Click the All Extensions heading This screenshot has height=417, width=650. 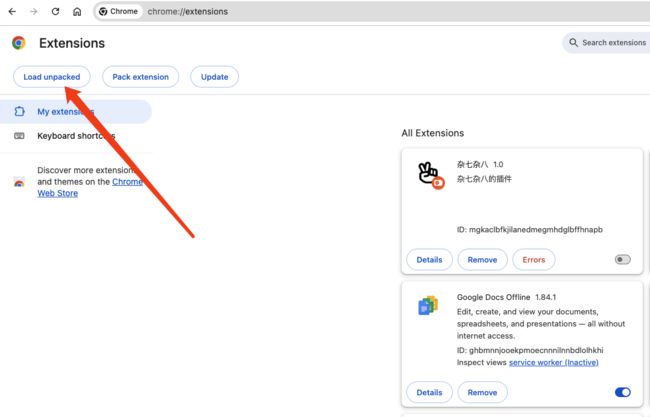pyautogui.click(x=432, y=133)
